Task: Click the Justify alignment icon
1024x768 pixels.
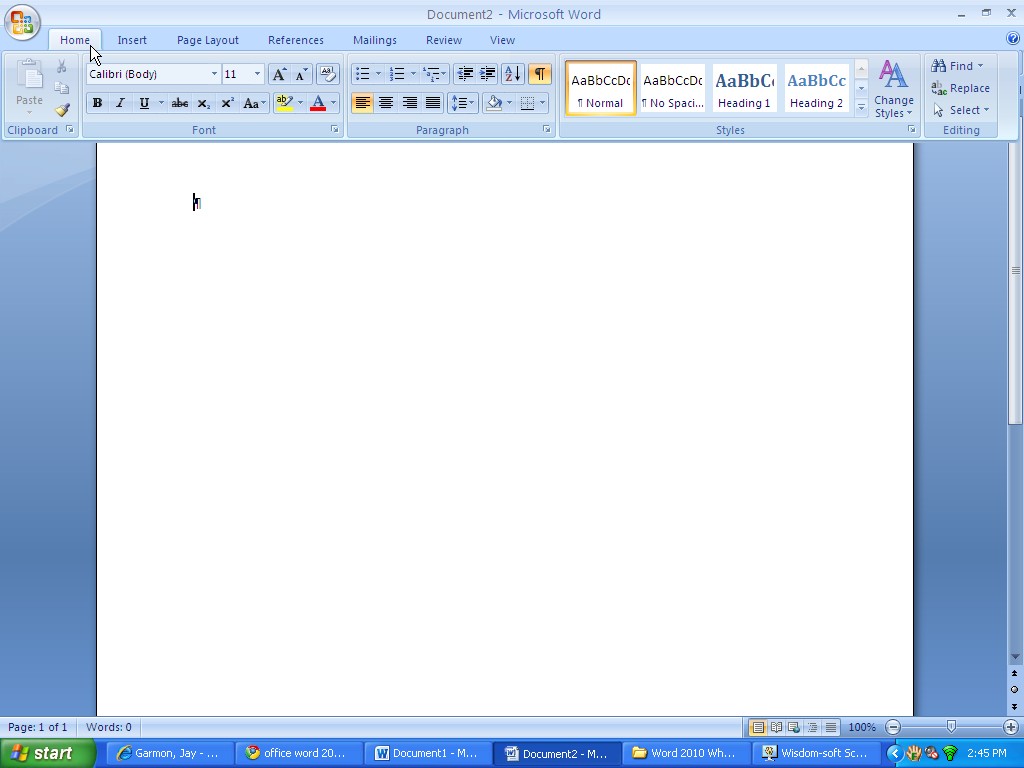Action: click(x=433, y=103)
